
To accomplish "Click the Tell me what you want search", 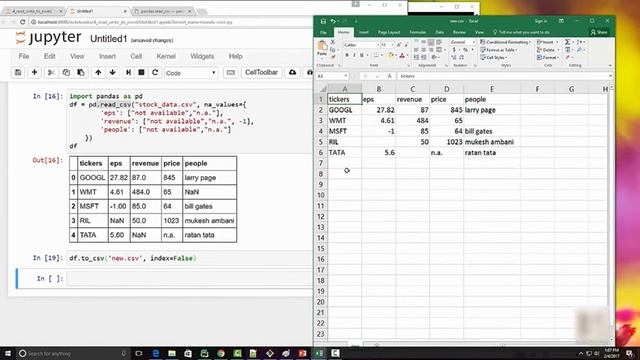I will (x=521, y=32).
